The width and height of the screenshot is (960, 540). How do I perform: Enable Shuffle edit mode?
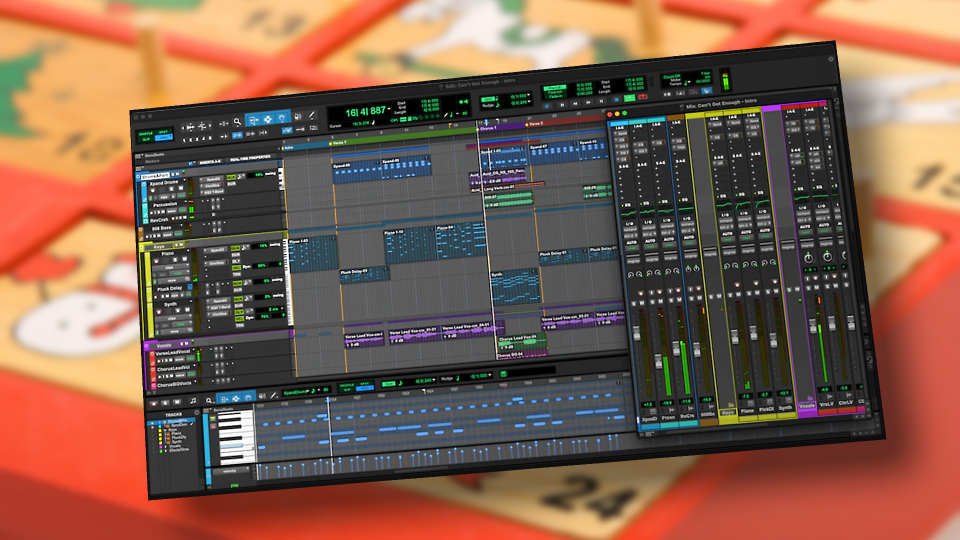(x=146, y=134)
